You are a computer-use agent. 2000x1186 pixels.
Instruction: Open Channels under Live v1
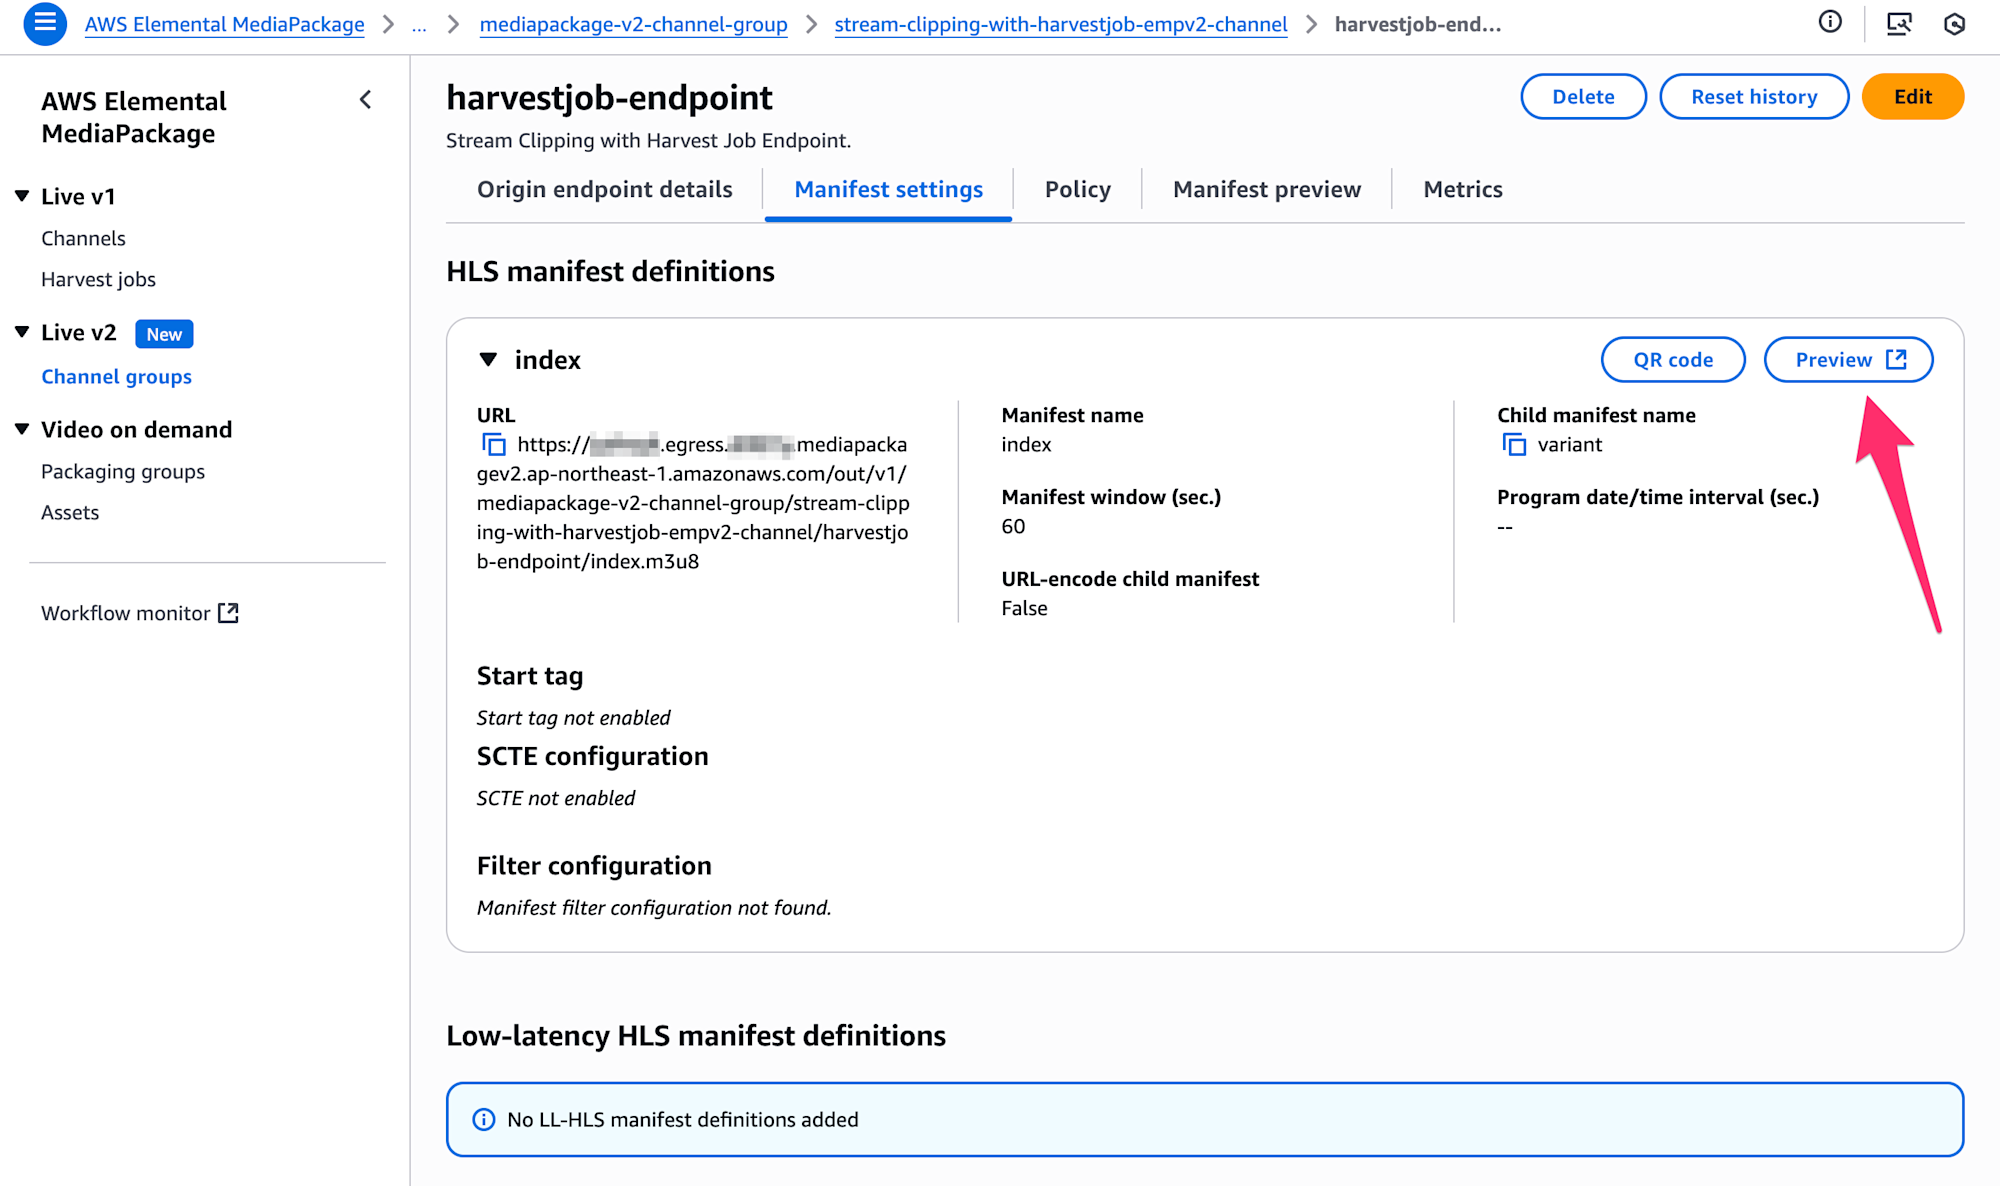tap(83, 238)
